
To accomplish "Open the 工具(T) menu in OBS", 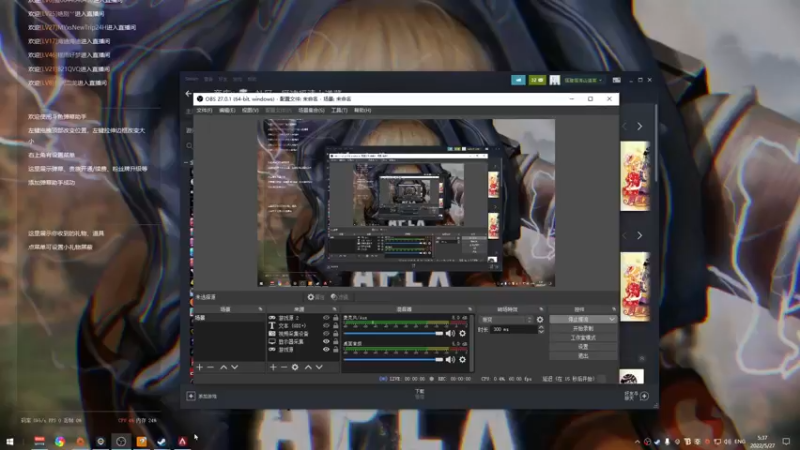I will 339,110.
